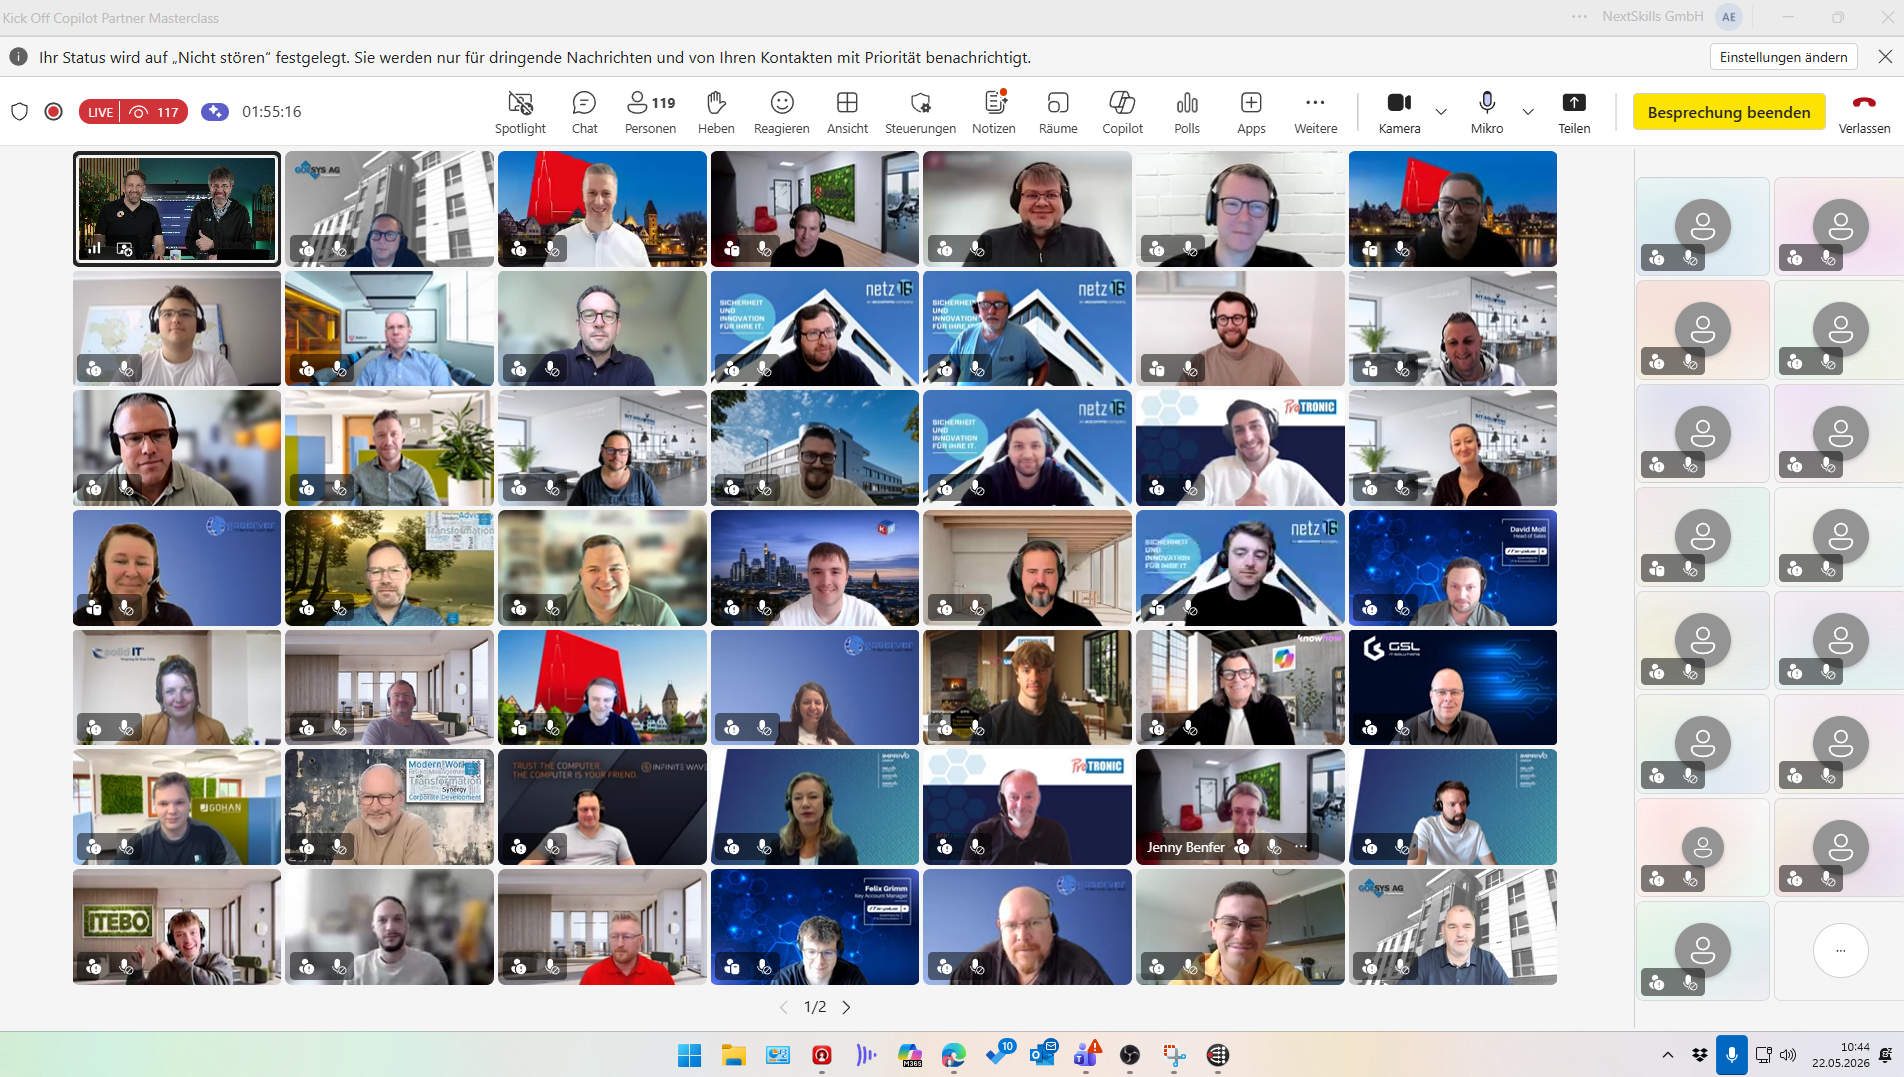
Task: Open the meeting Chat panel
Action: (584, 112)
